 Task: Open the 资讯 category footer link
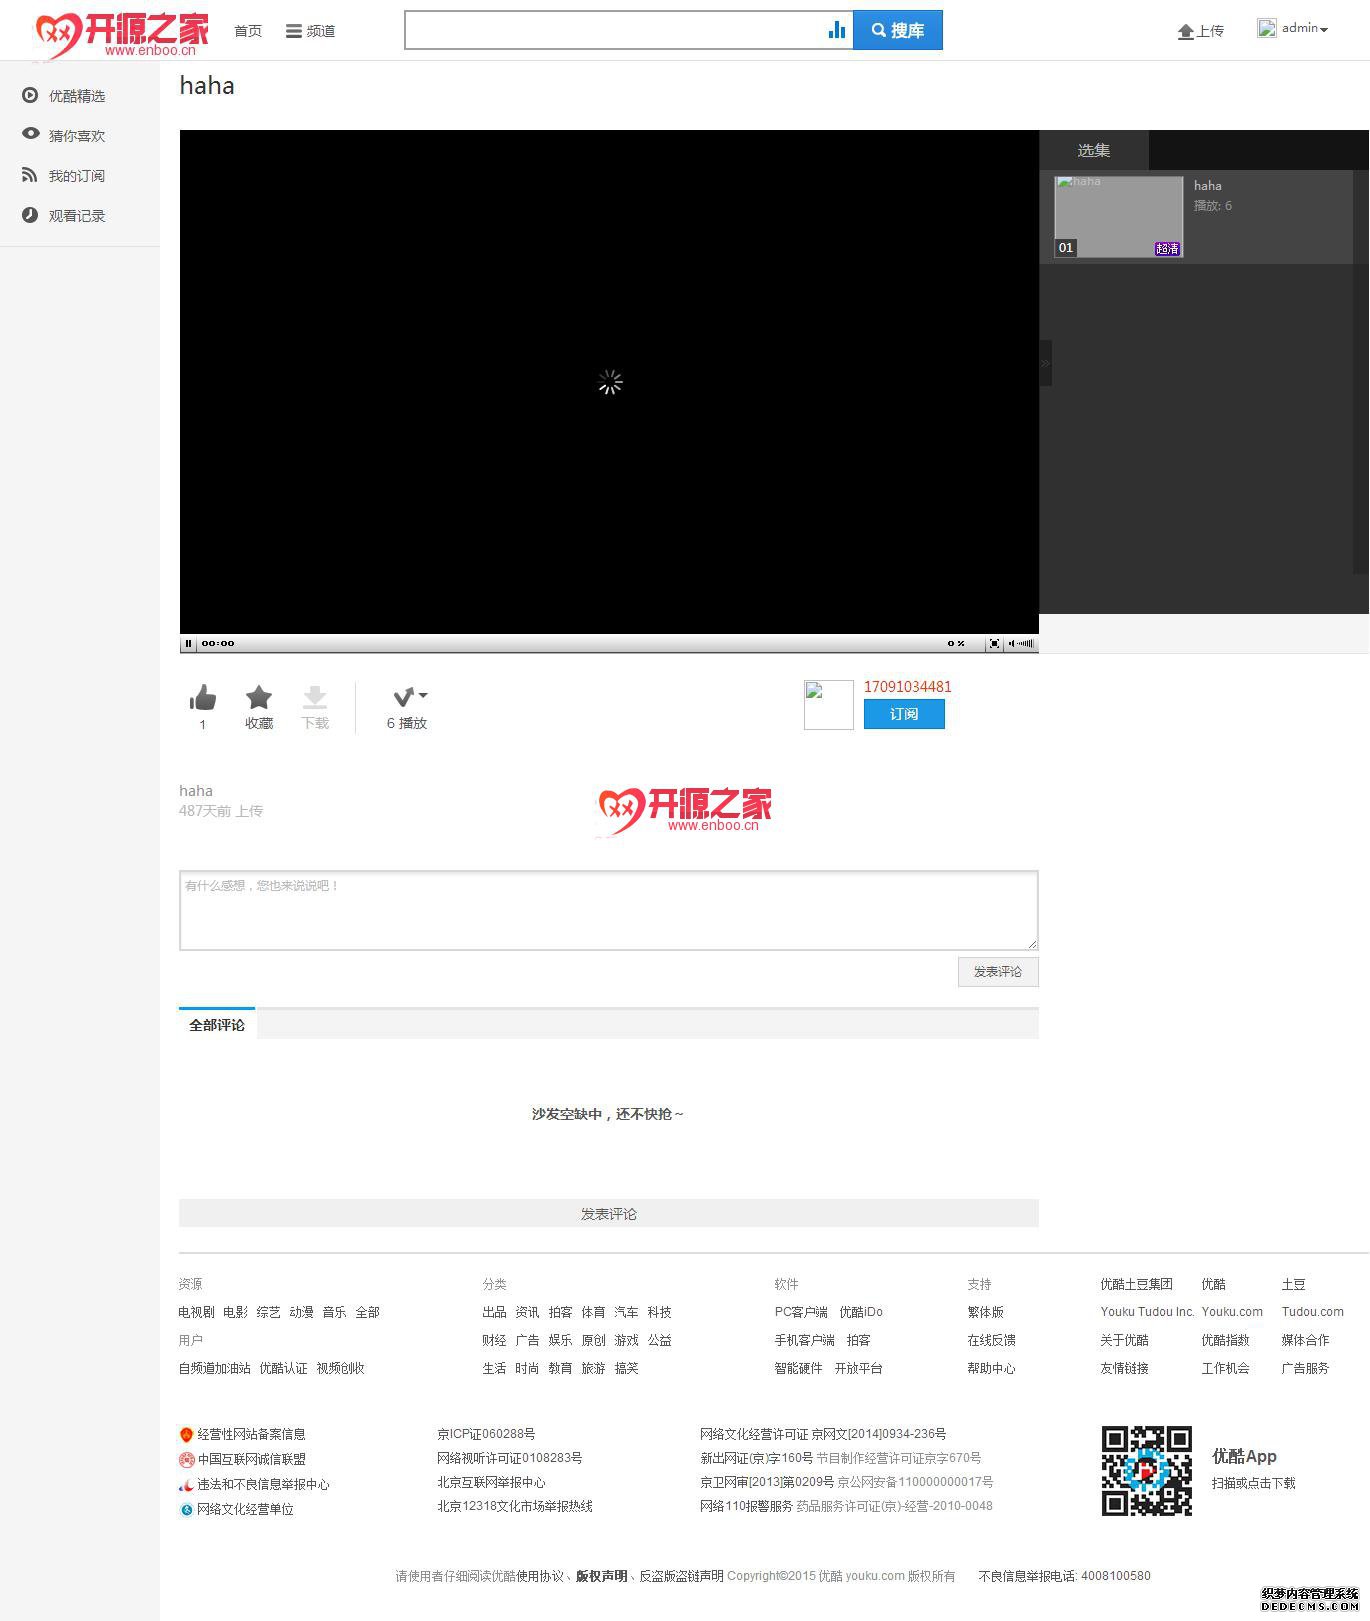pos(527,1312)
